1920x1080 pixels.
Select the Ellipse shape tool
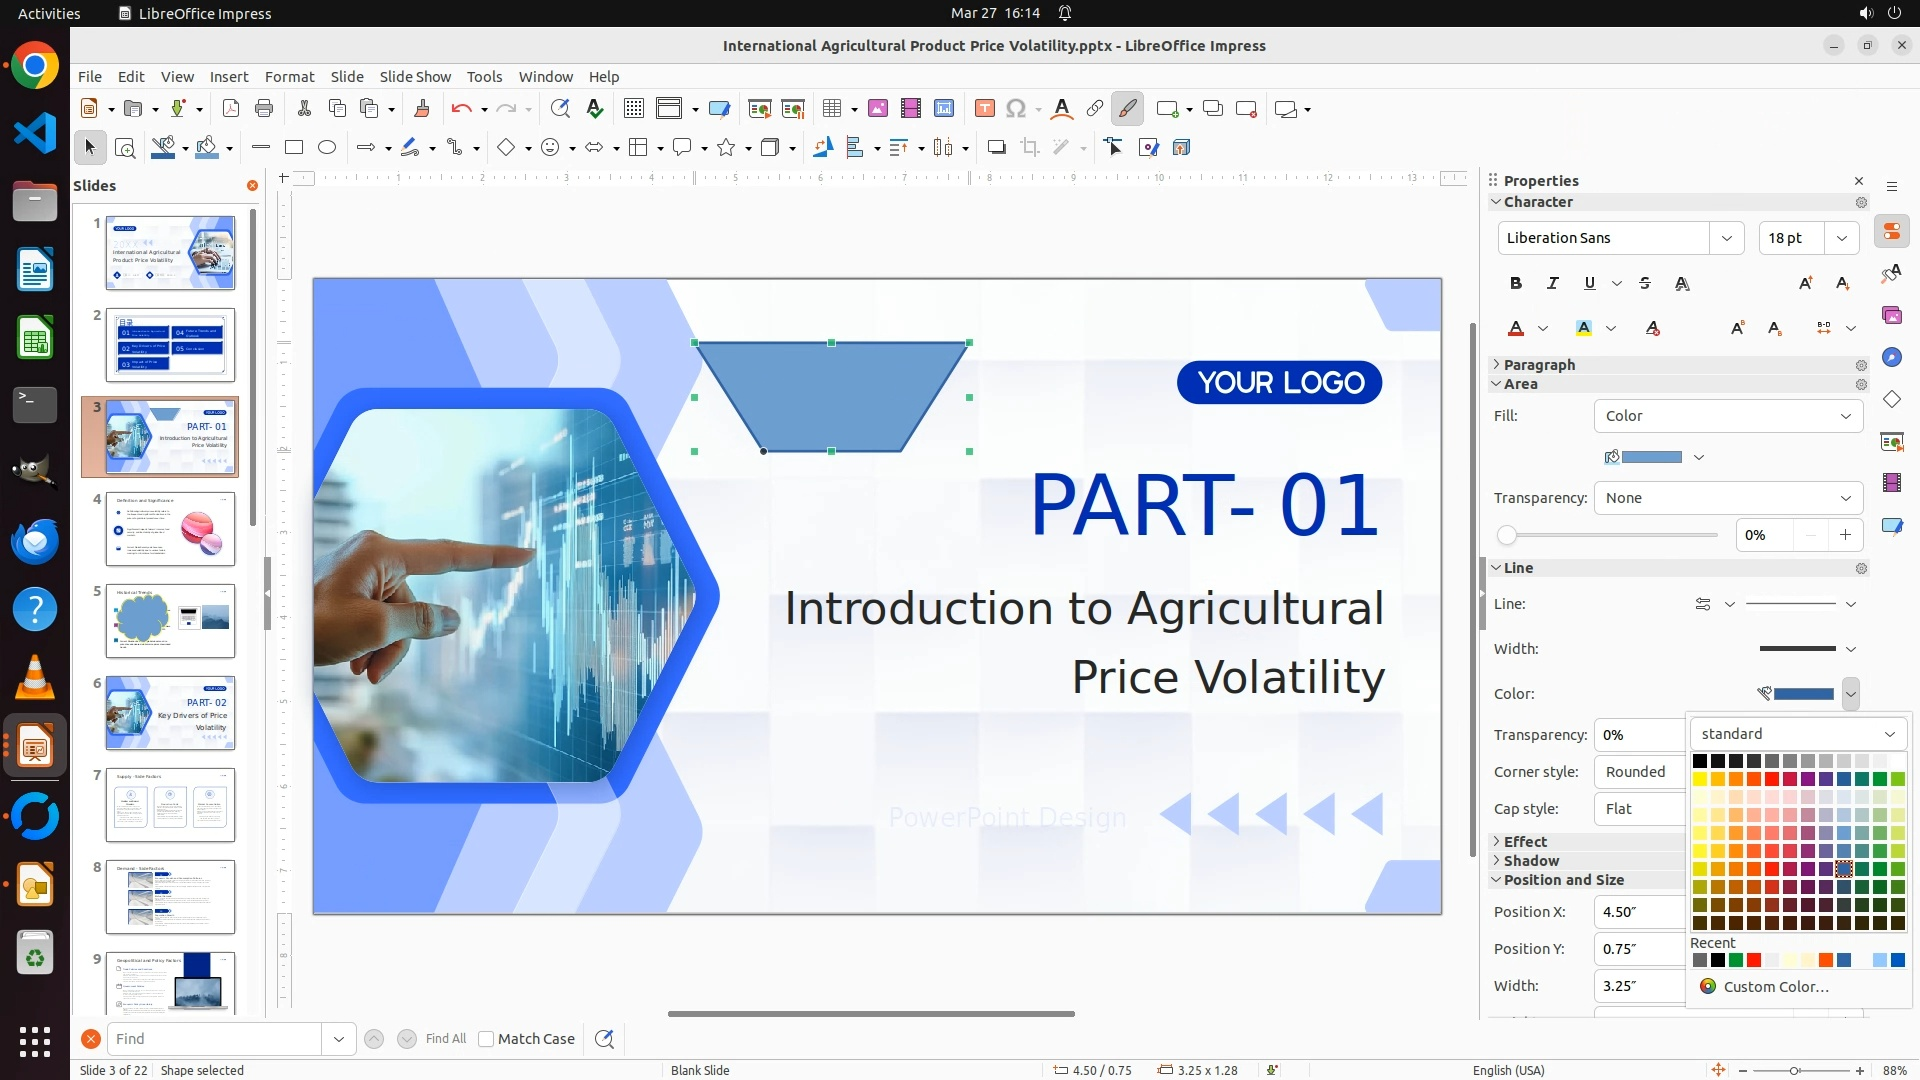[327, 148]
